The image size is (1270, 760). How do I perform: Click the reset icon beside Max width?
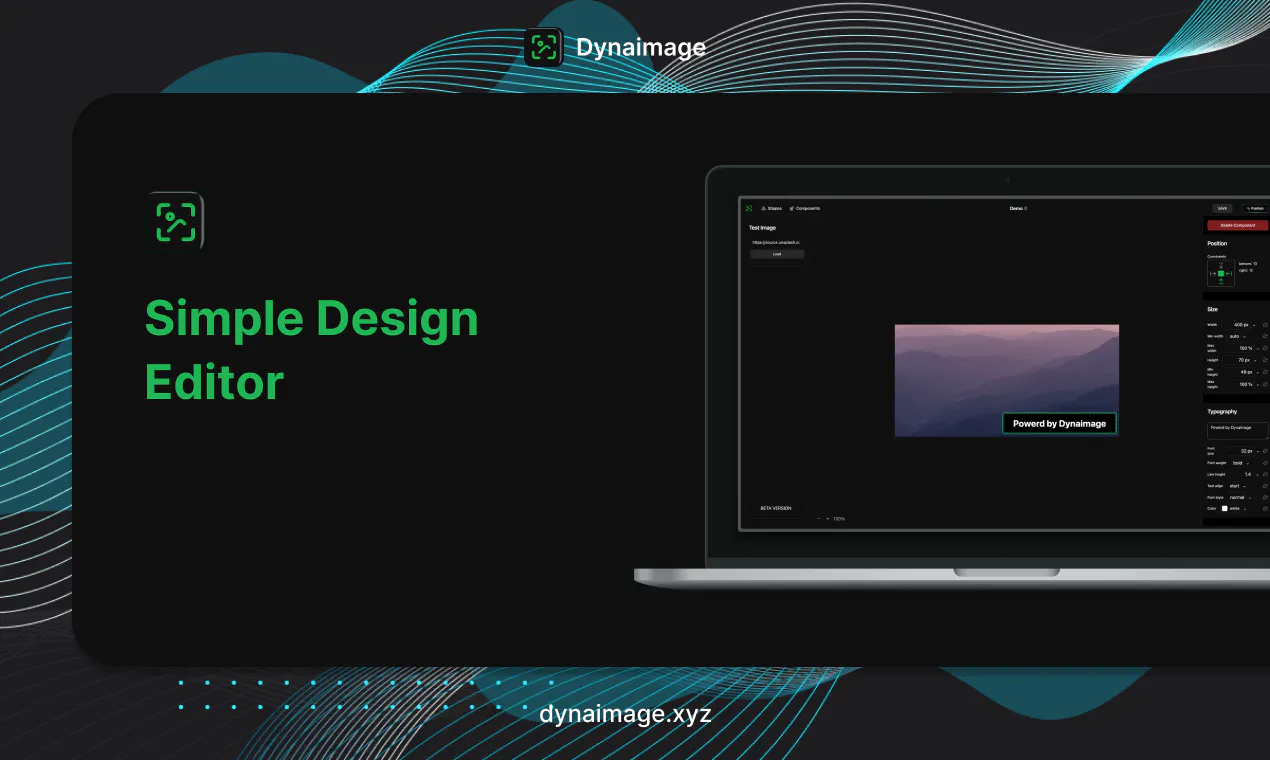pyautogui.click(x=1265, y=348)
